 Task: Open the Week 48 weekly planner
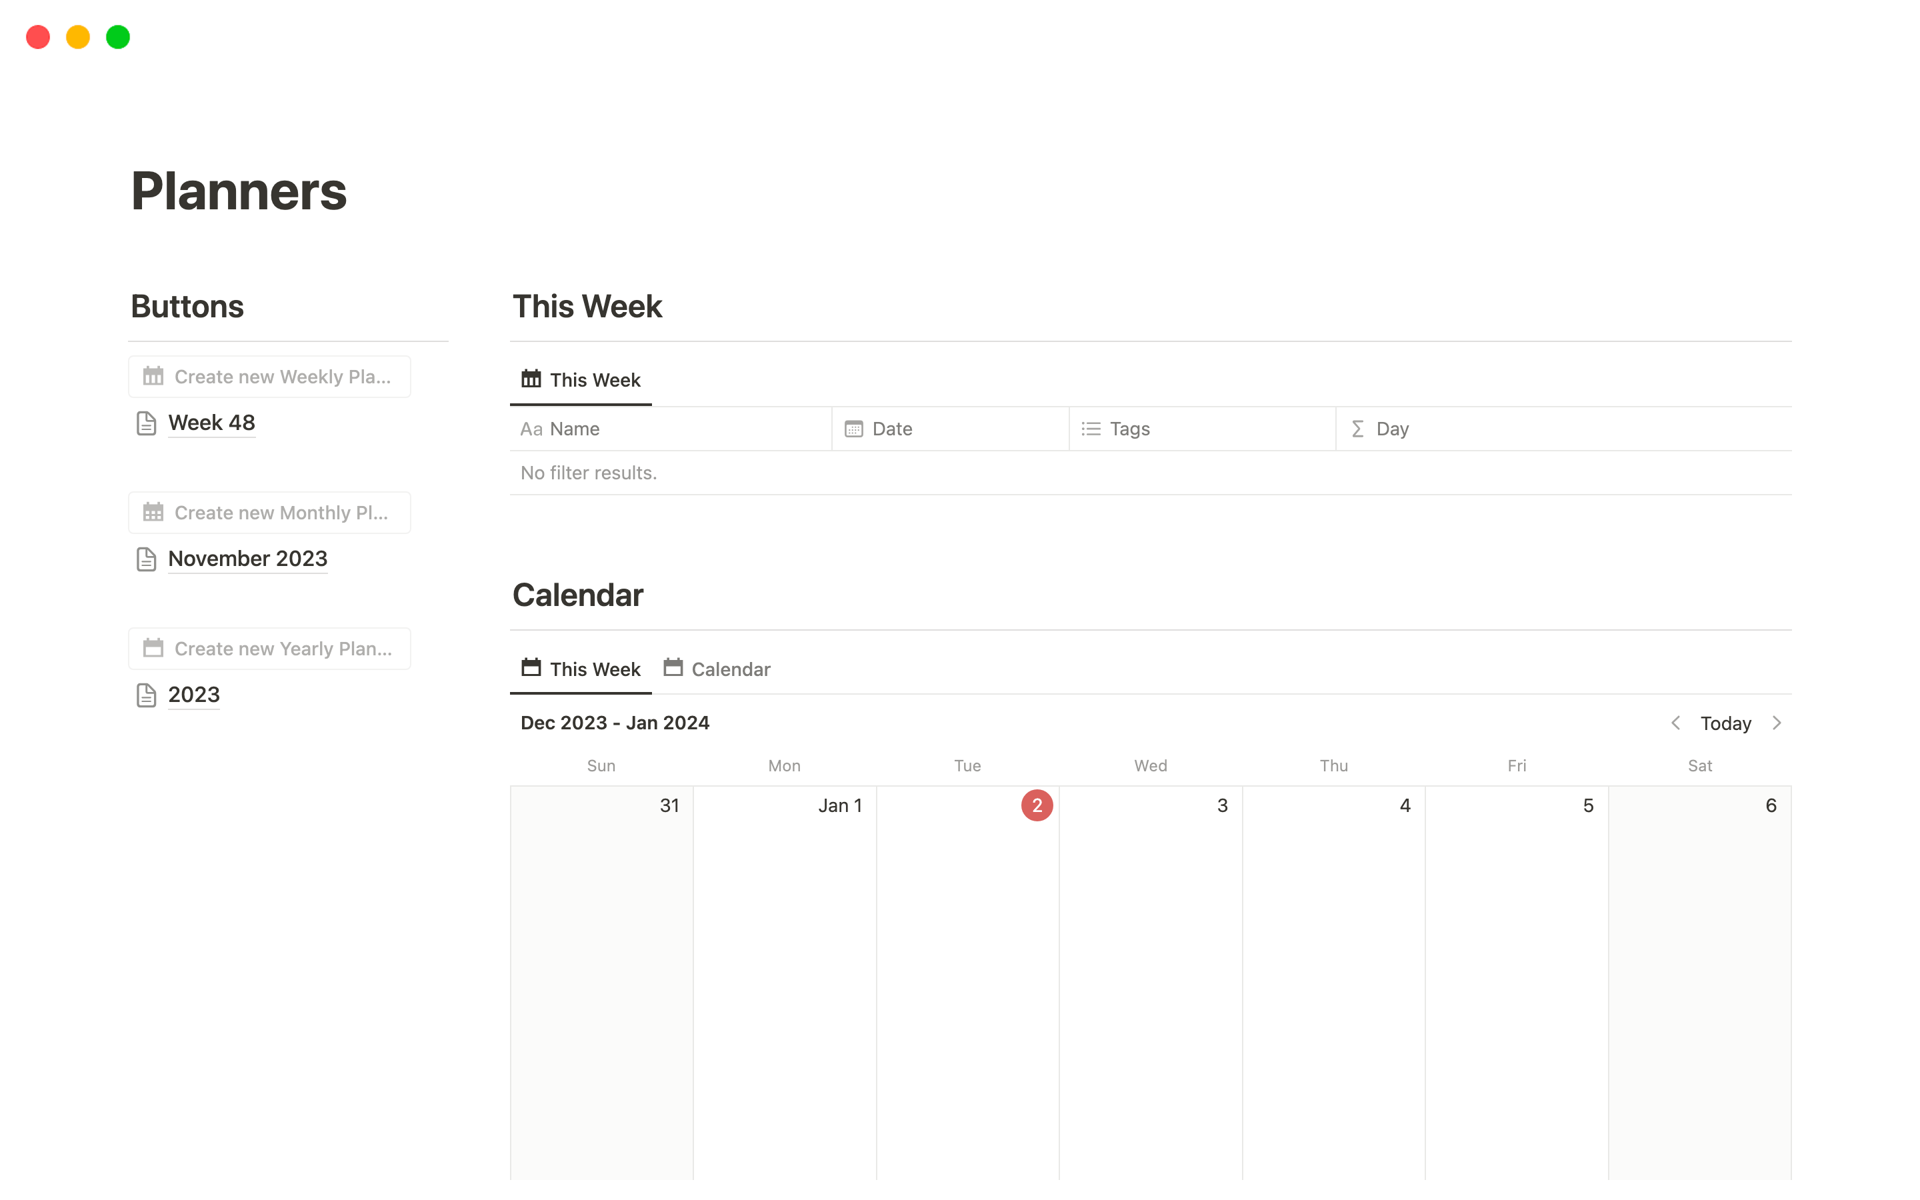point(213,423)
